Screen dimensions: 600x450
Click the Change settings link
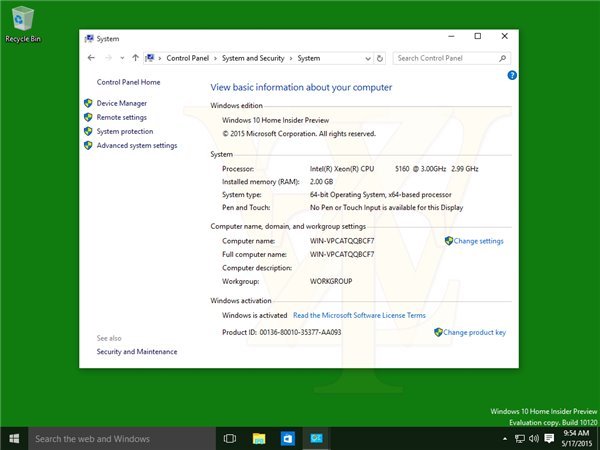pyautogui.click(x=478, y=241)
